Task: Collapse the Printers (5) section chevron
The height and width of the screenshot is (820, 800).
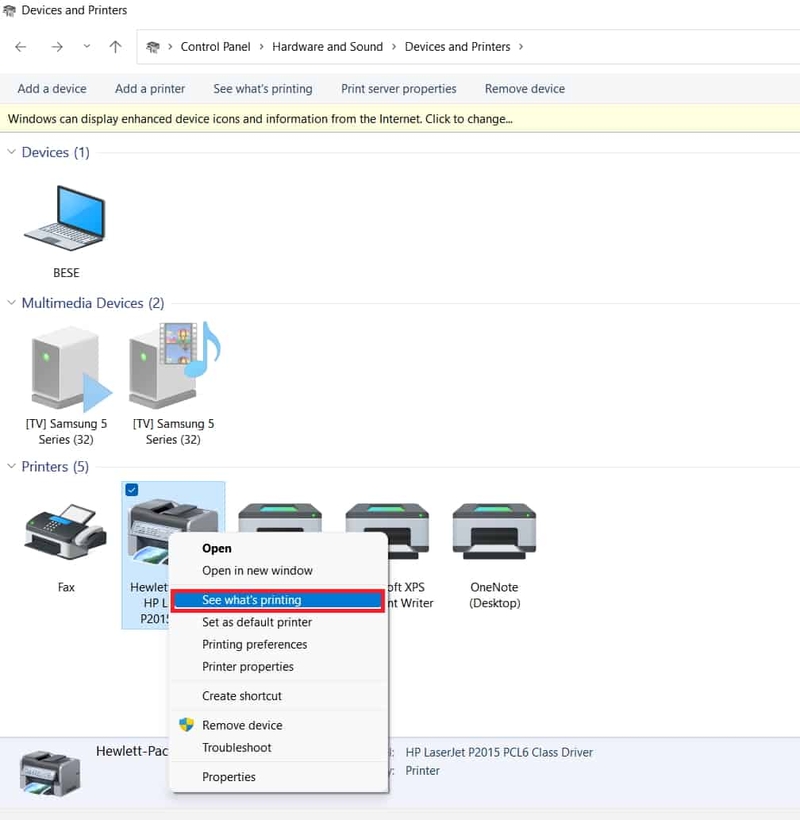Action: coord(11,466)
